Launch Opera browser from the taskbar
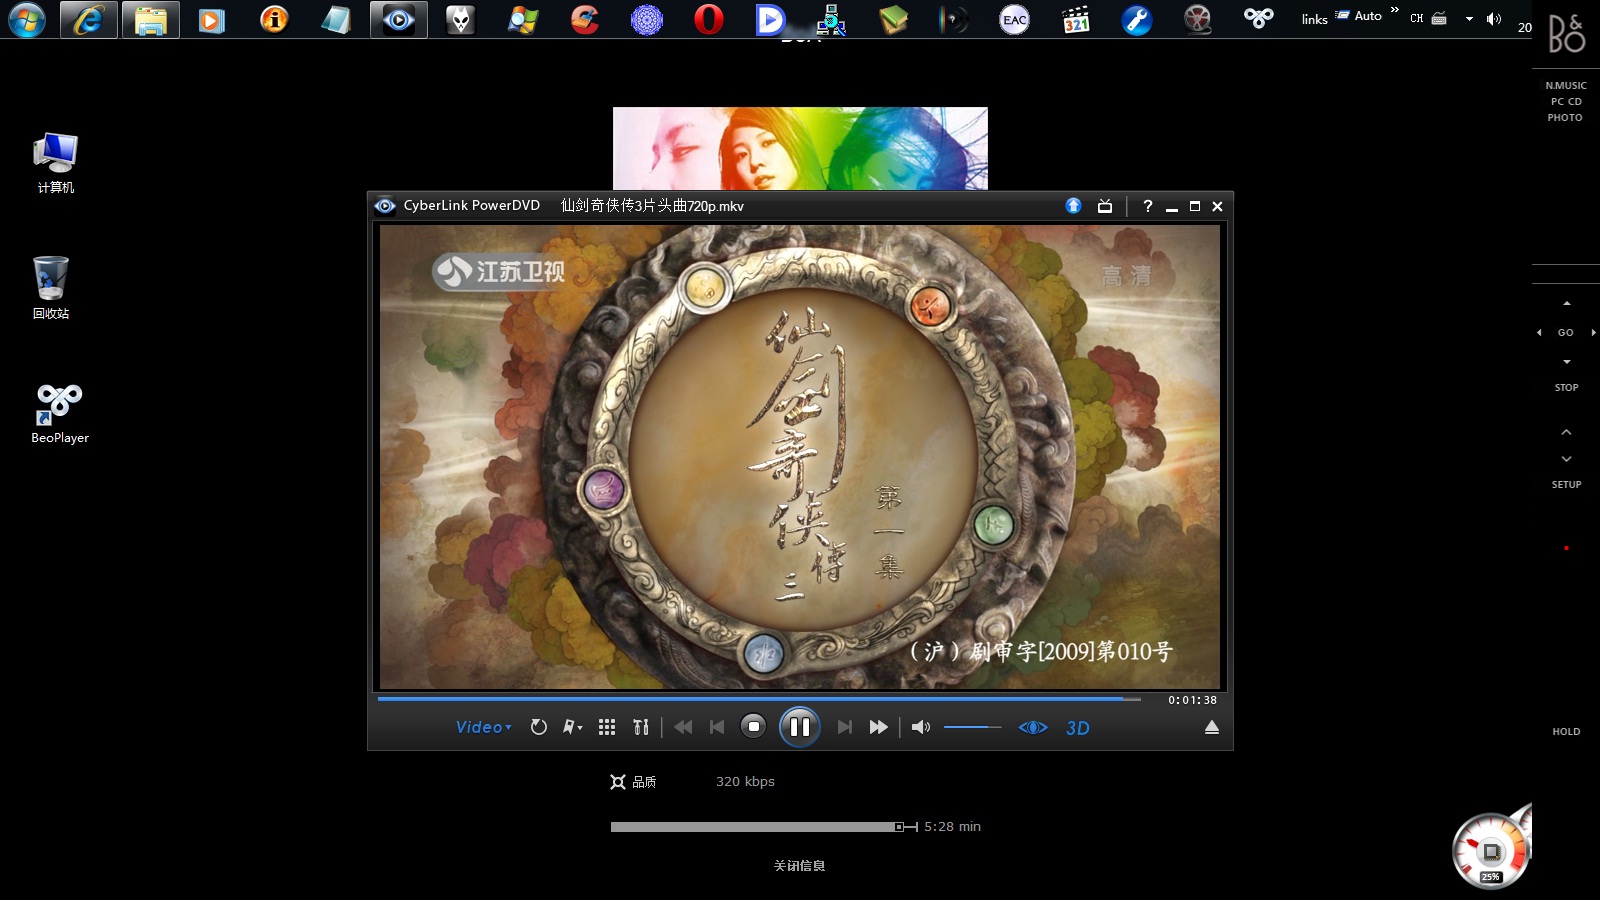The width and height of the screenshot is (1600, 900). [708, 19]
